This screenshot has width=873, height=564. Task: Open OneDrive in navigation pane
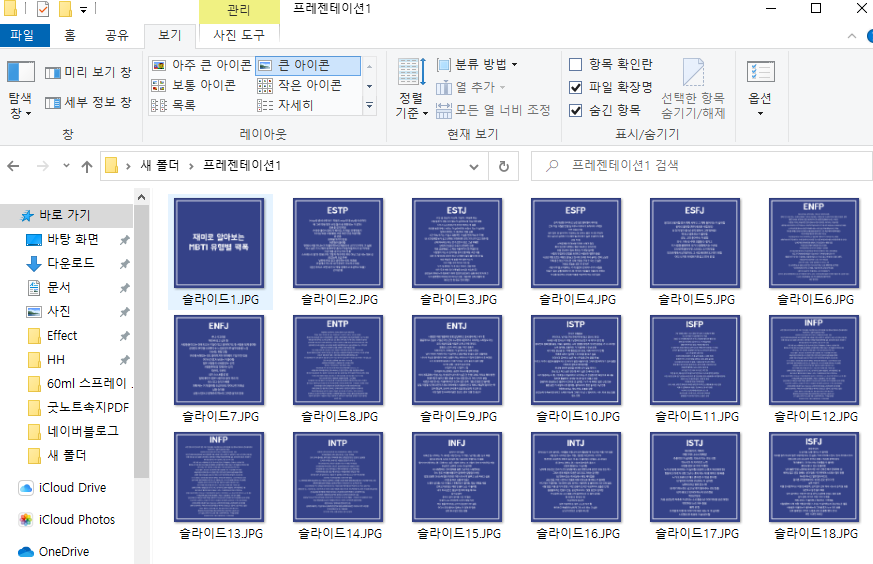click(x=64, y=552)
